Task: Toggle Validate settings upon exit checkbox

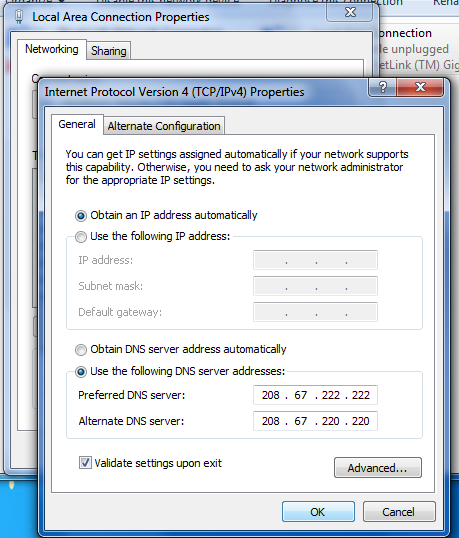Action: point(85,463)
